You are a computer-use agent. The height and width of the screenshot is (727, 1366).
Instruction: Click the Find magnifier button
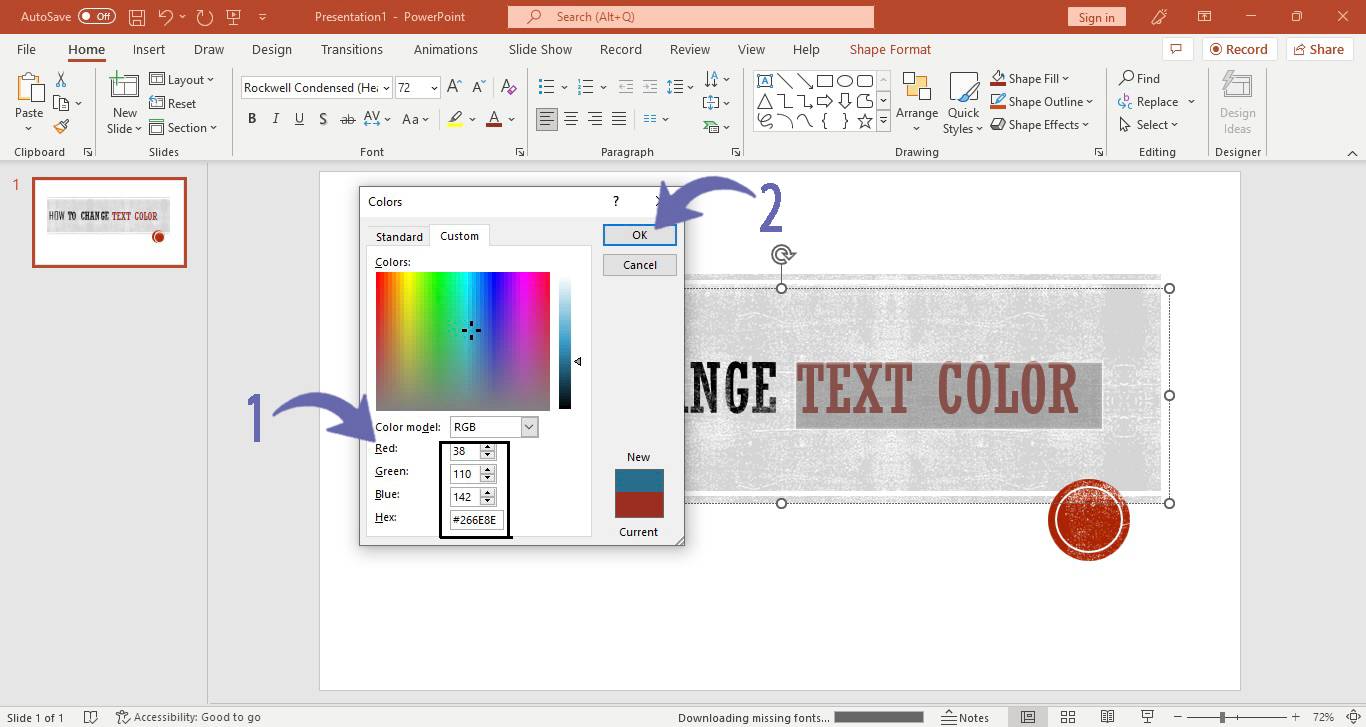pos(1140,78)
